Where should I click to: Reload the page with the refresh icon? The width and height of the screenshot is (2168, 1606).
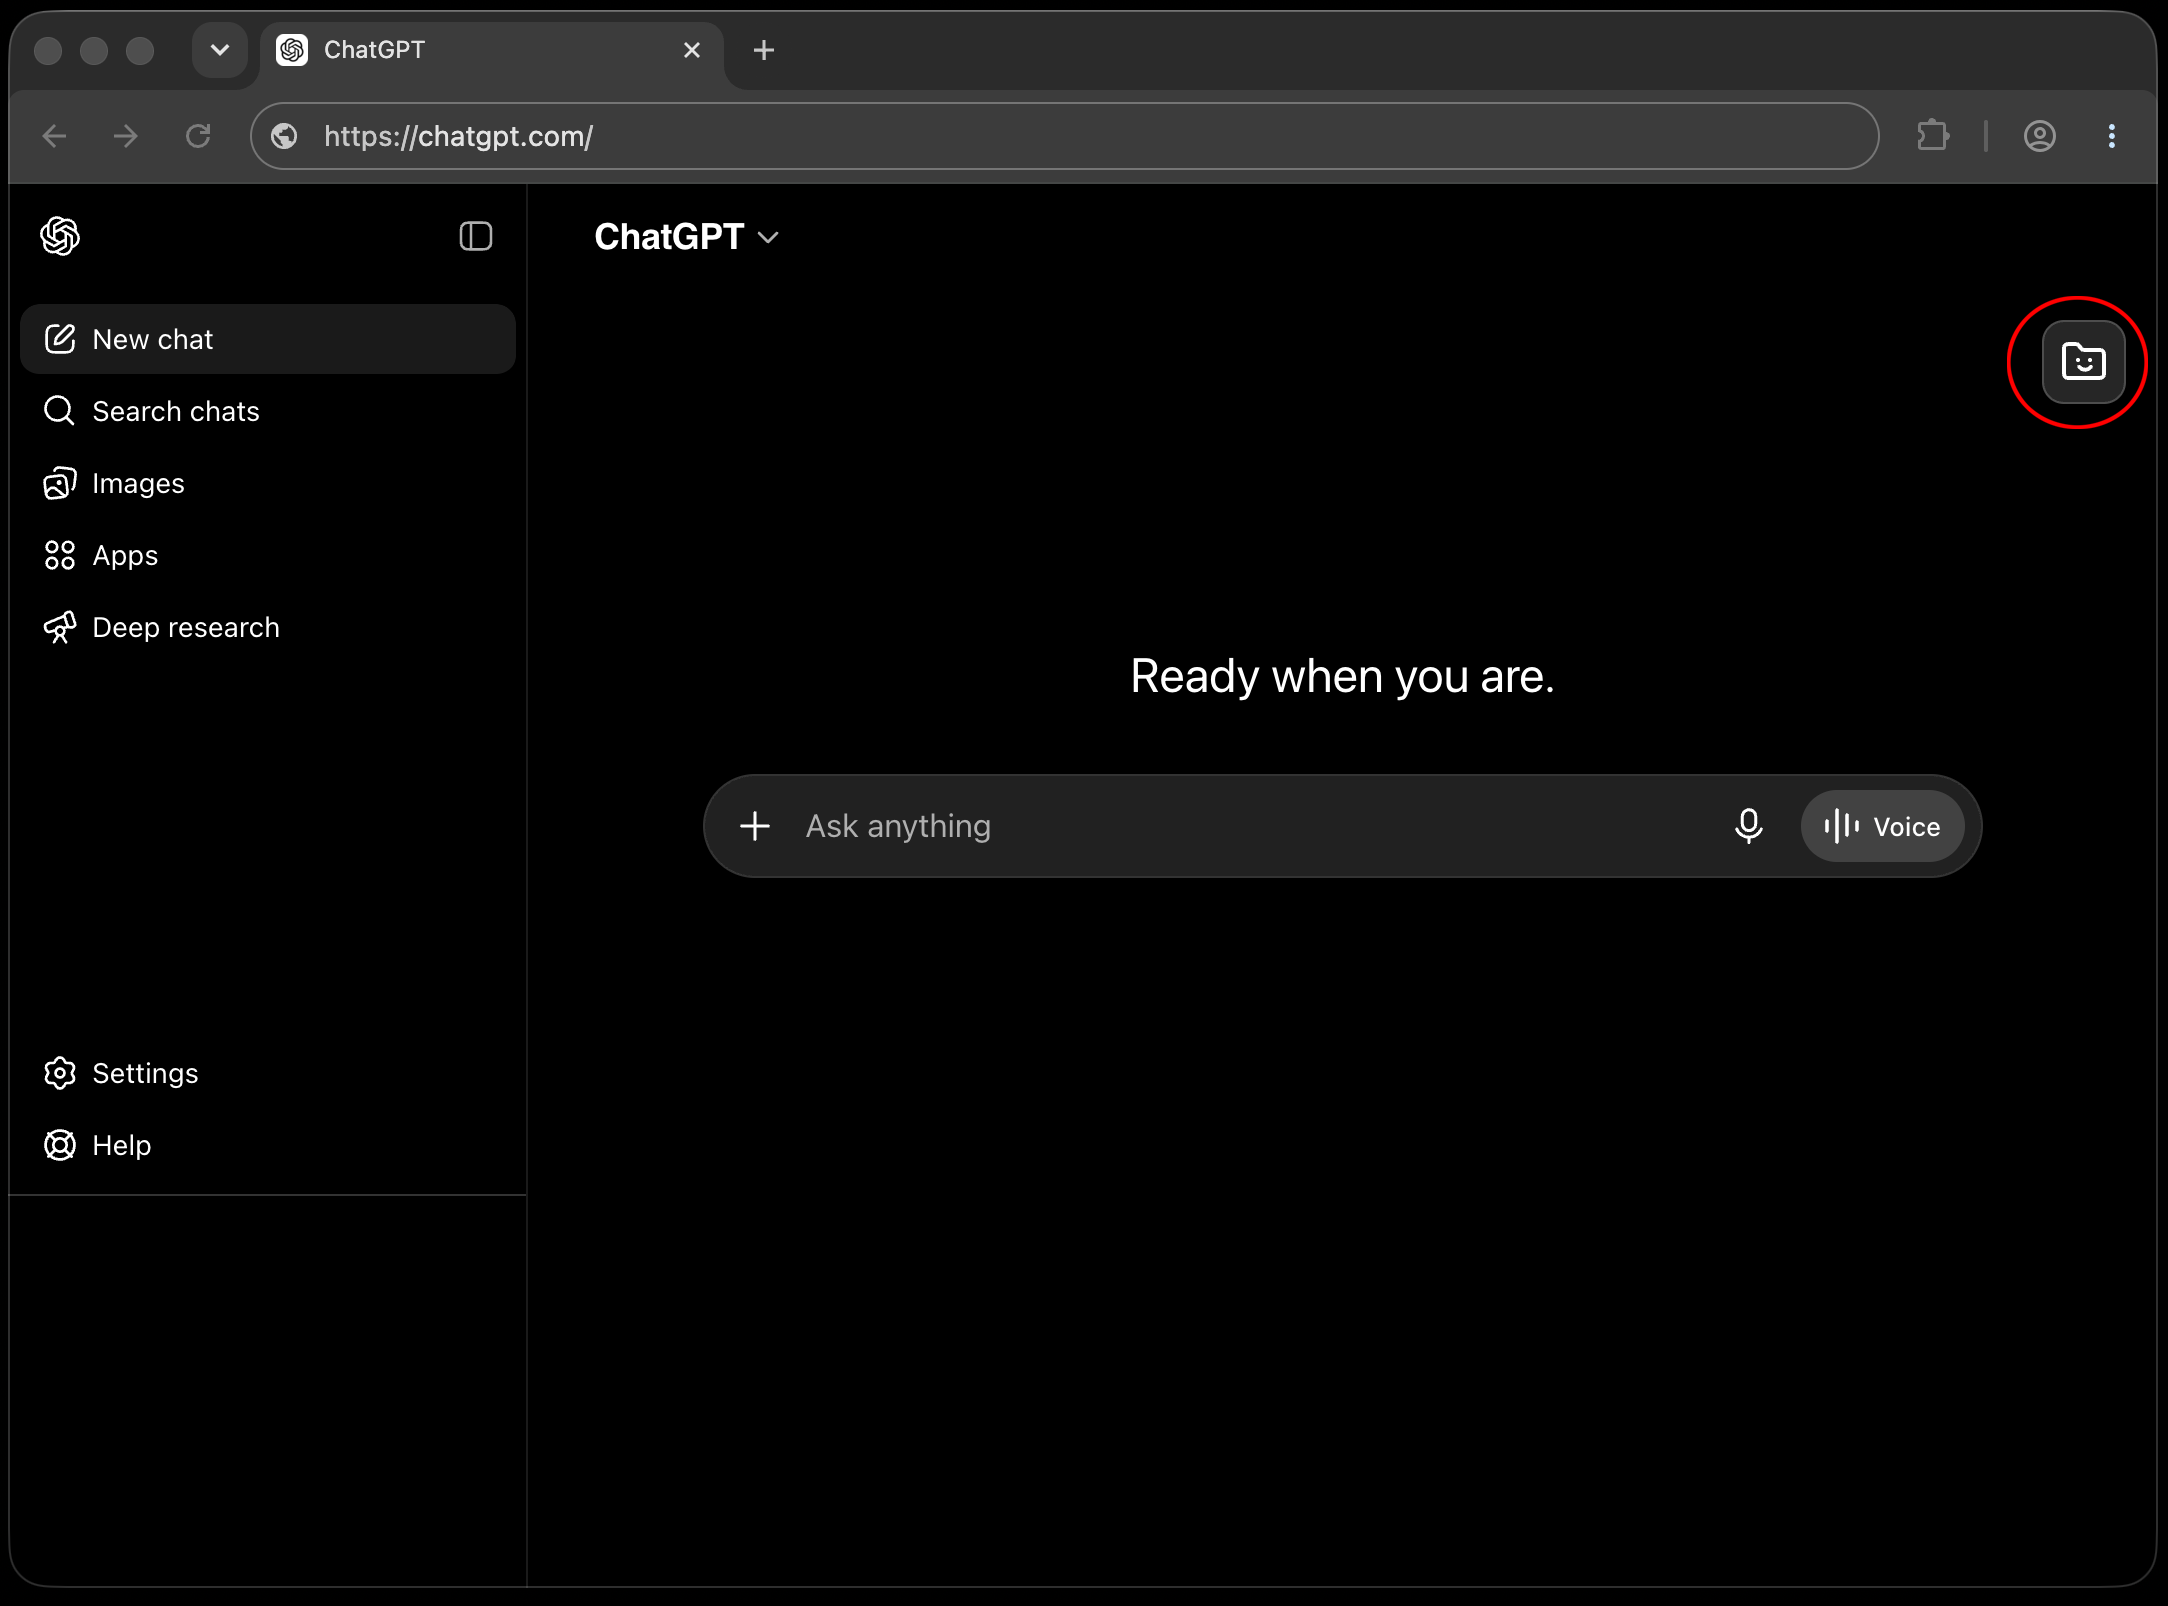tap(198, 136)
